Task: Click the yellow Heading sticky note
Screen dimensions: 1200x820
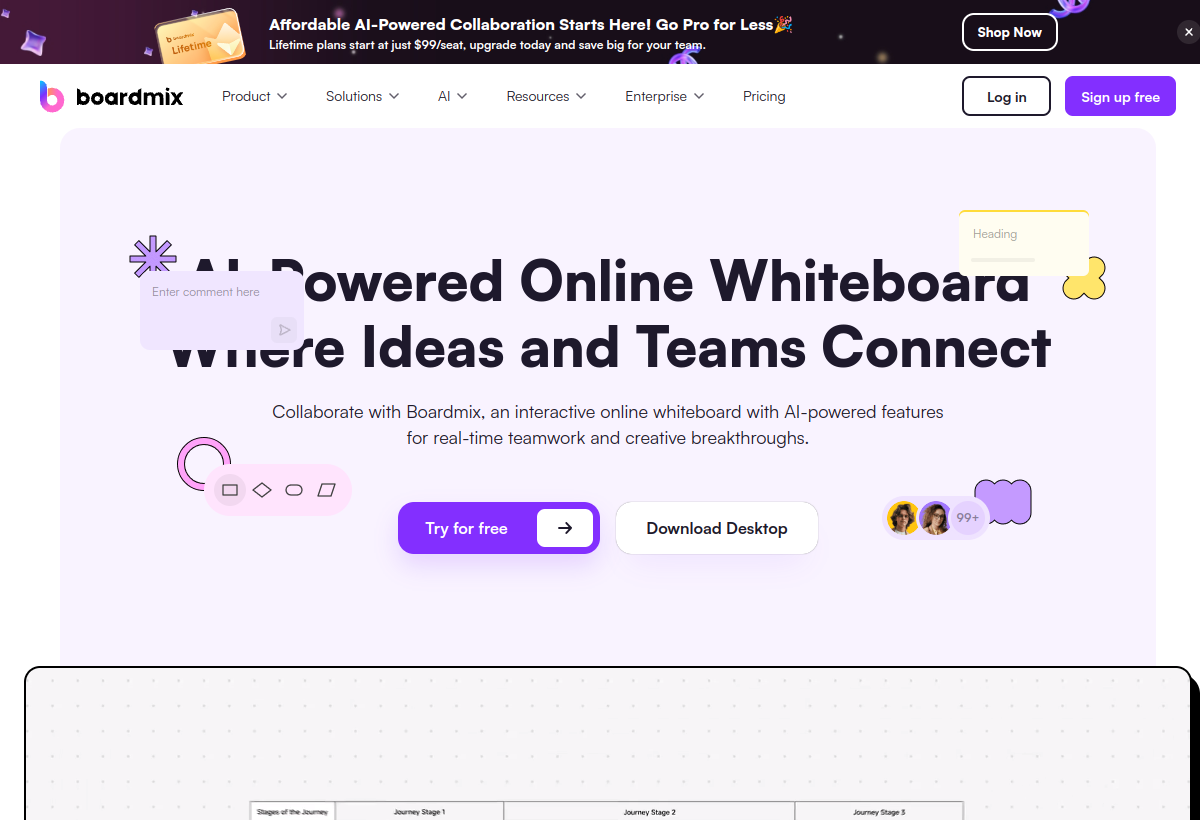Action: coord(1024,243)
